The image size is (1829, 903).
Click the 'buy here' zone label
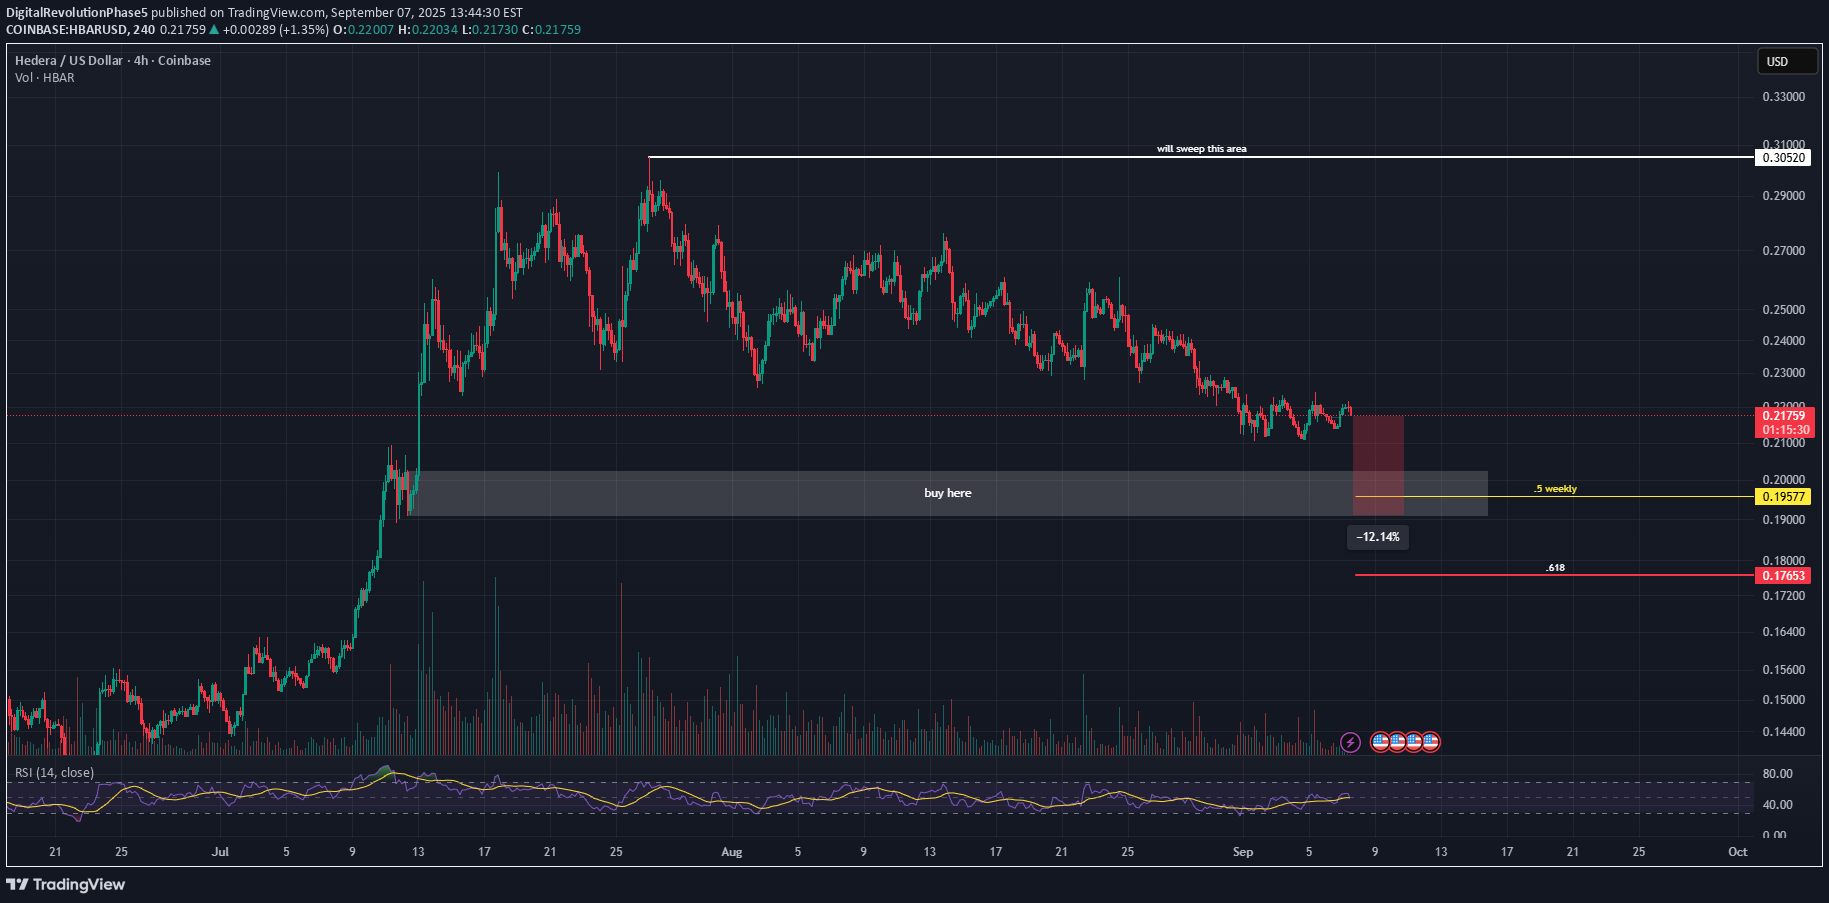coord(947,493)
